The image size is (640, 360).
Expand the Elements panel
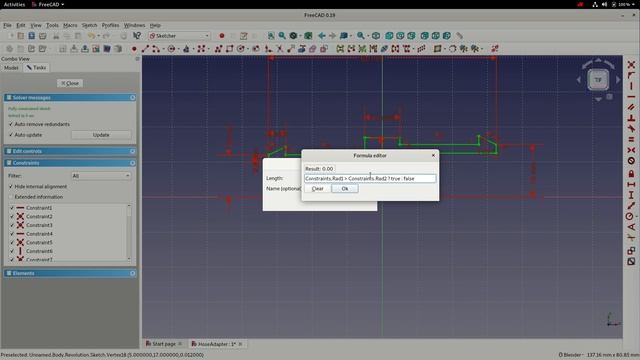132,273
